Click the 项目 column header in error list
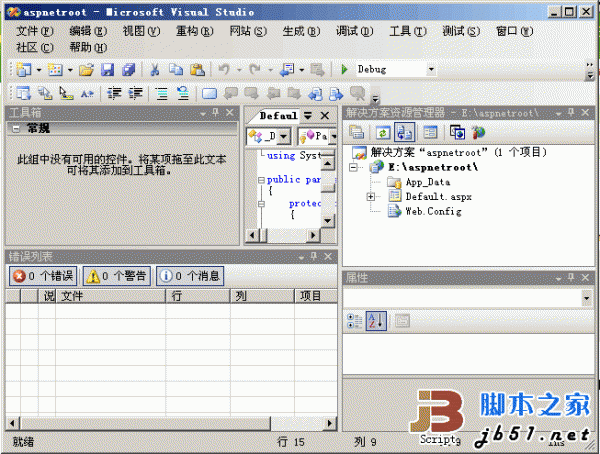Viewport: 600px width, 454px height. [x=316, y=296]
